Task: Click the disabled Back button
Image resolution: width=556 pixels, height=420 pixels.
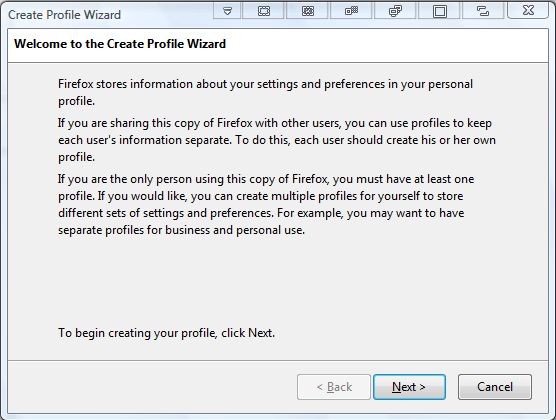Action: 334,387
